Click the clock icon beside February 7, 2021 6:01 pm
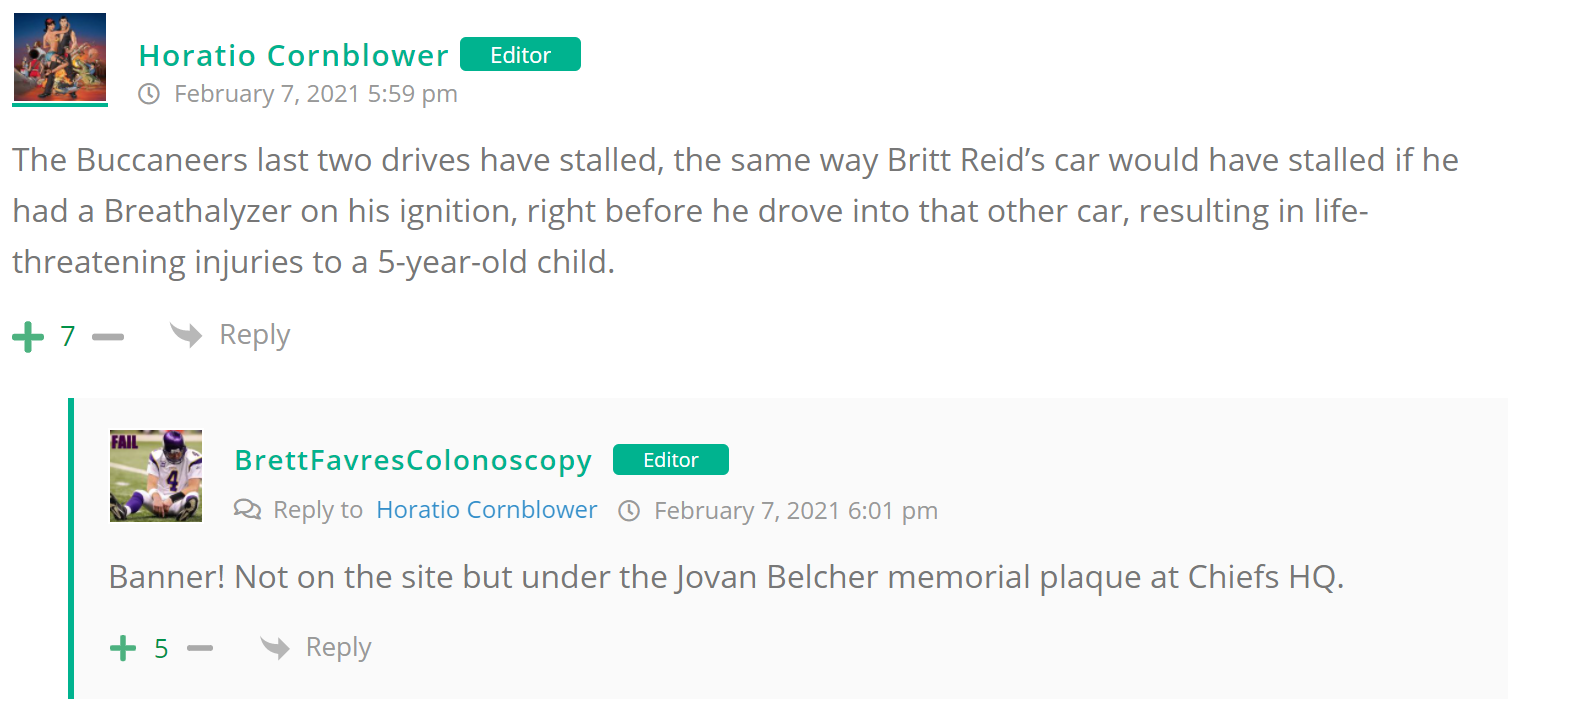Viewport: 1572px width, 707px height. click(629, 511)
